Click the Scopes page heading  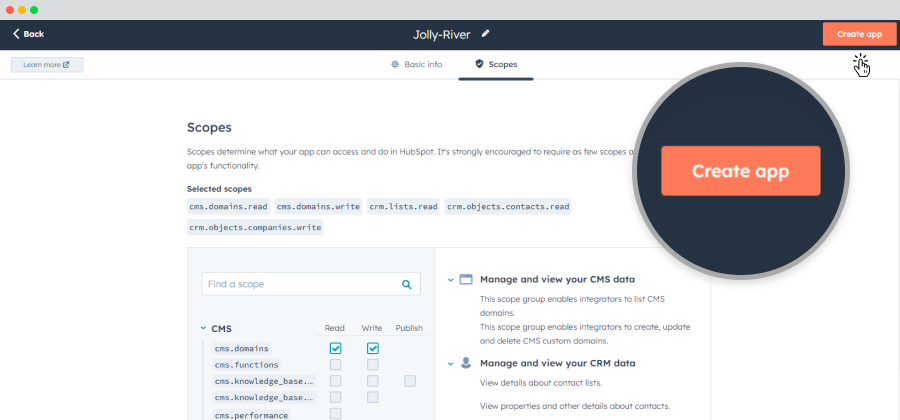tap(210, 127)
